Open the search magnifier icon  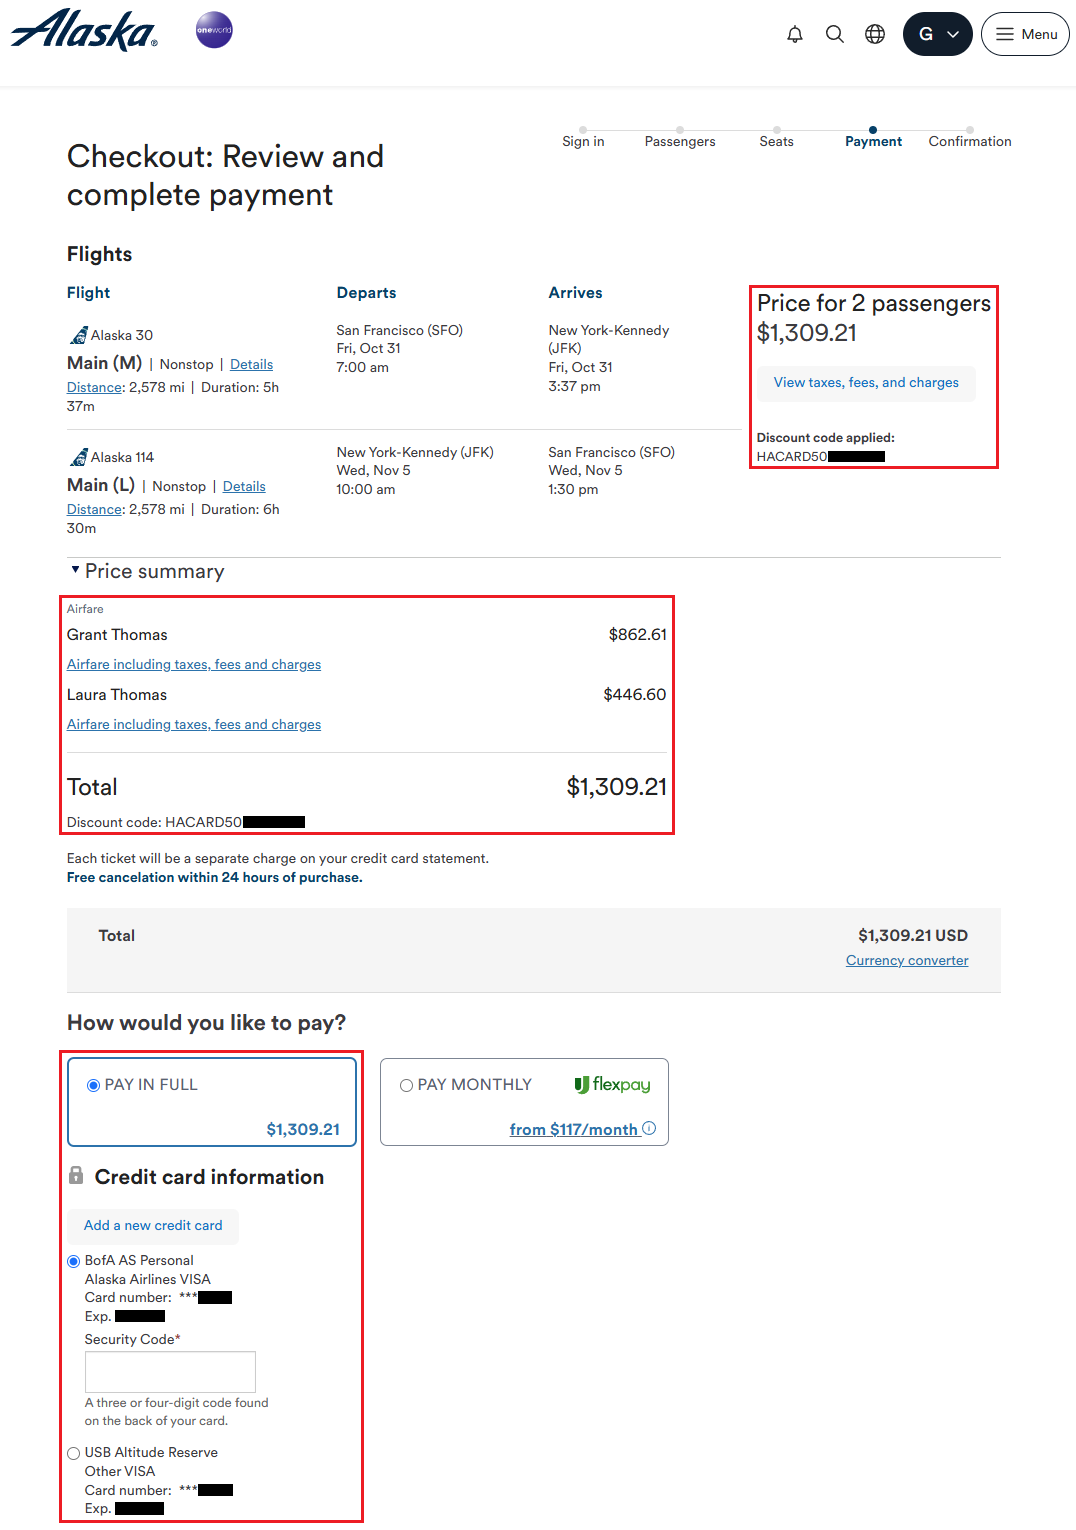tap(835, 34)
